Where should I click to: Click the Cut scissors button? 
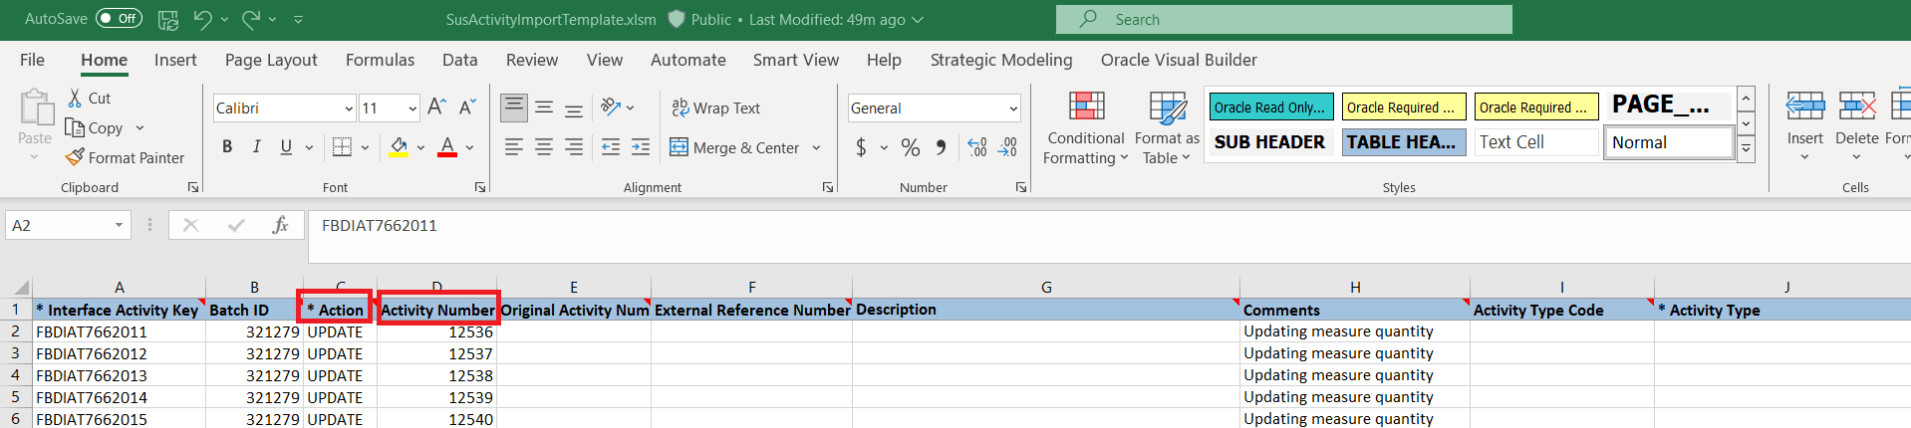pyautogui.click(x=89, y=98)
